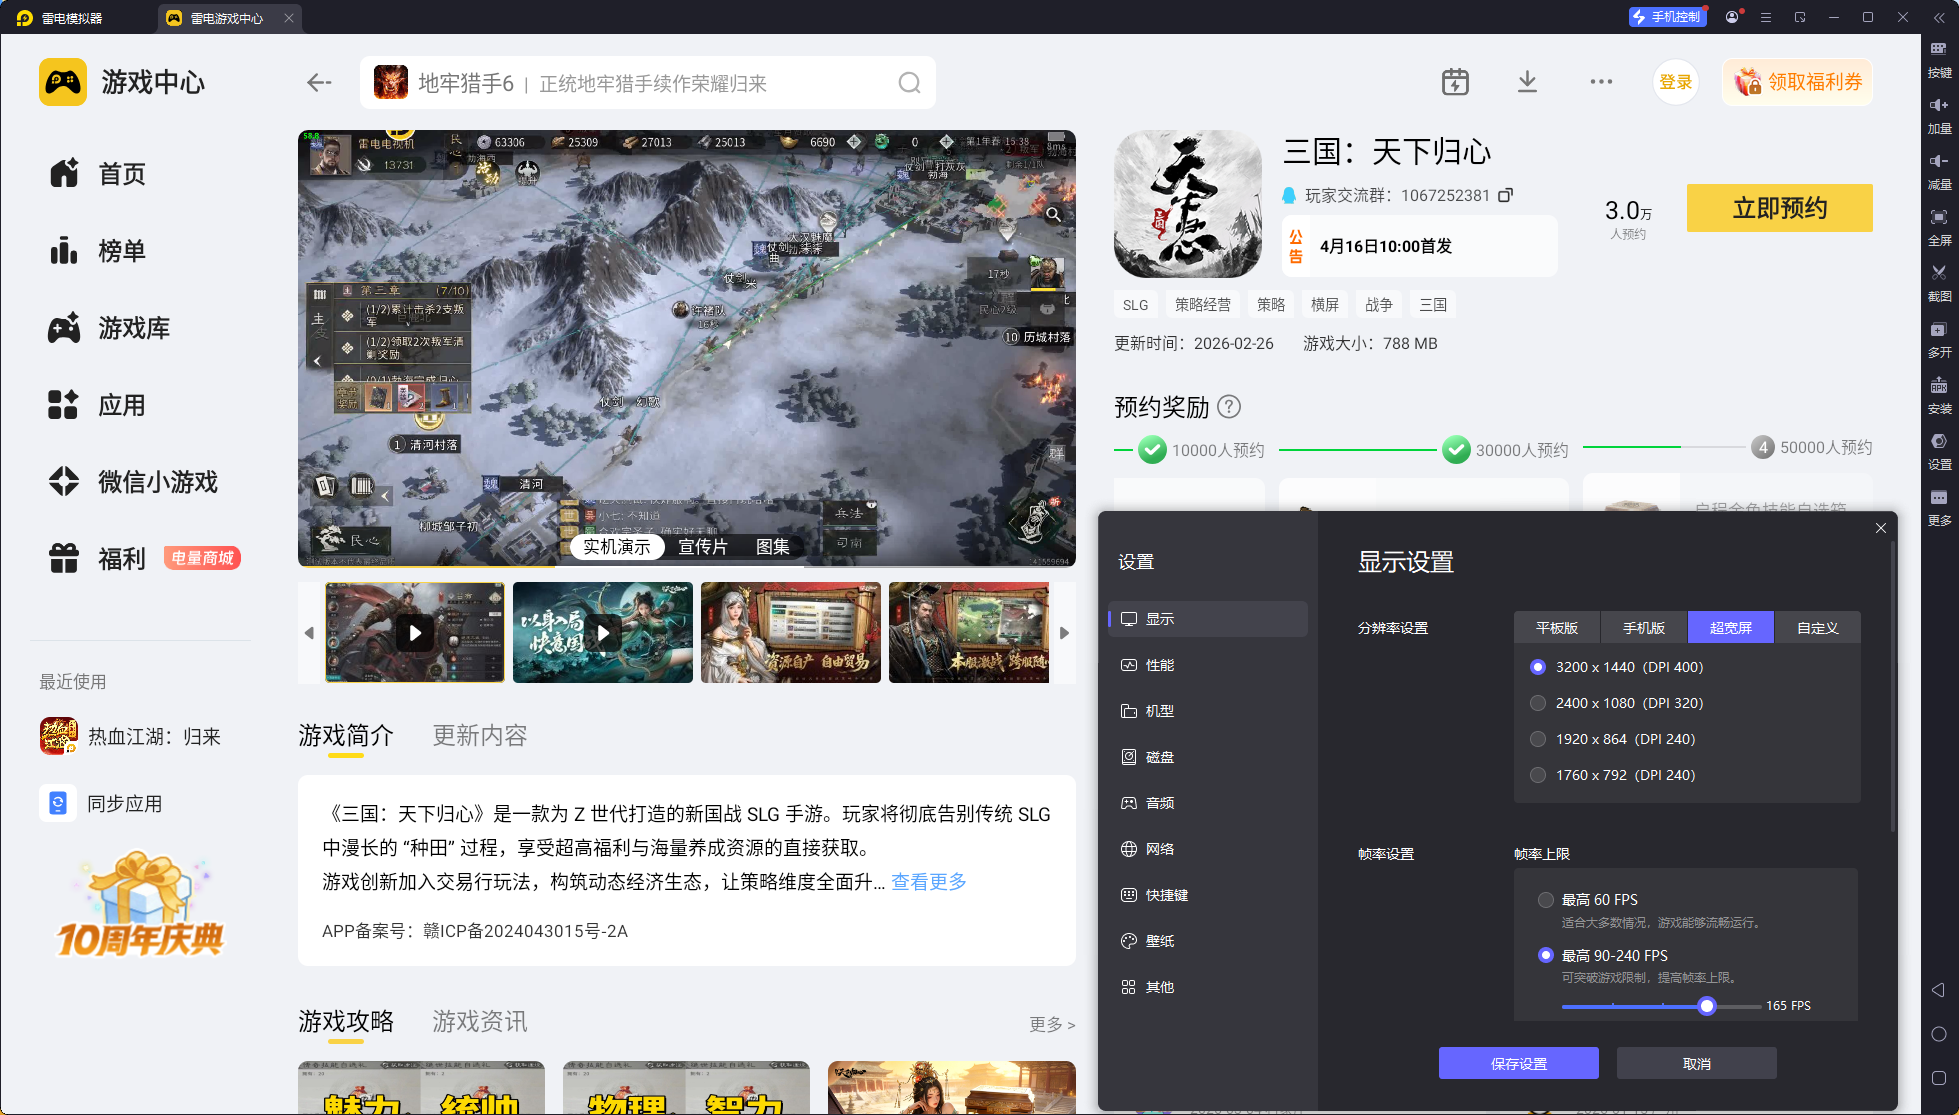Click the search magnifier icon

pyautogui.click(x=909, y=83)
